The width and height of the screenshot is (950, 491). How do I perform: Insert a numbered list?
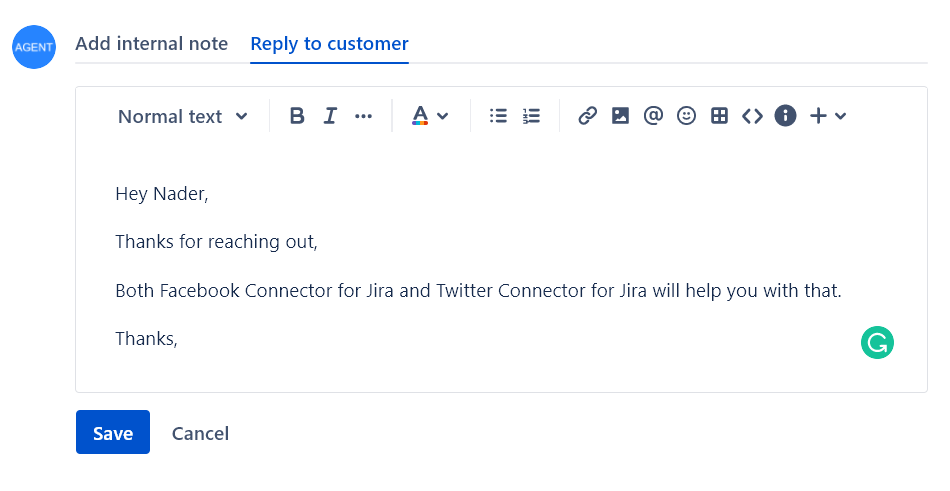(531, 116)
